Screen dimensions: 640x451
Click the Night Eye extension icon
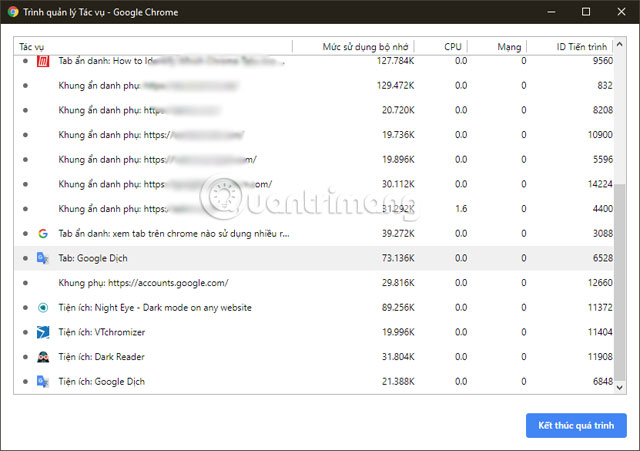[x=43, y=307]
